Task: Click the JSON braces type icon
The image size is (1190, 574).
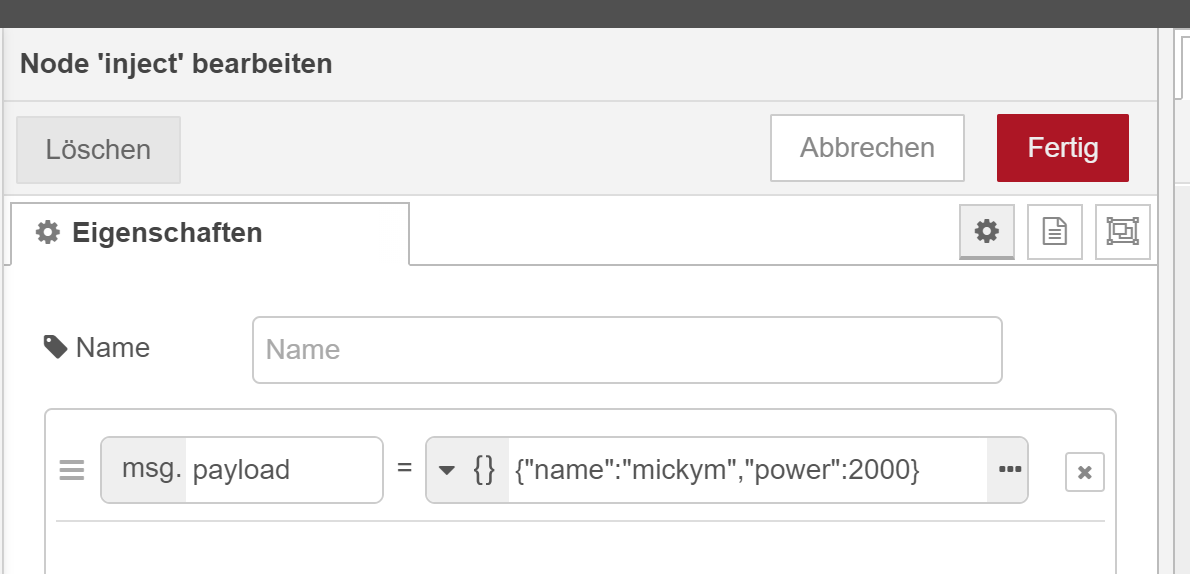Action: pos(484,470)
